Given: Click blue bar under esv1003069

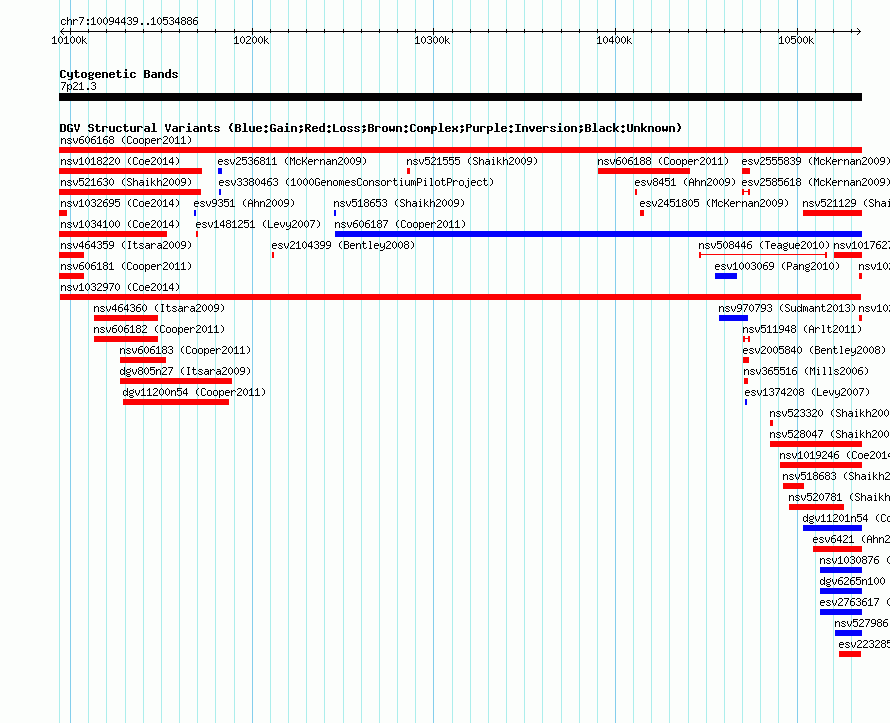Looking at the screenshot, I should point(726,276).
